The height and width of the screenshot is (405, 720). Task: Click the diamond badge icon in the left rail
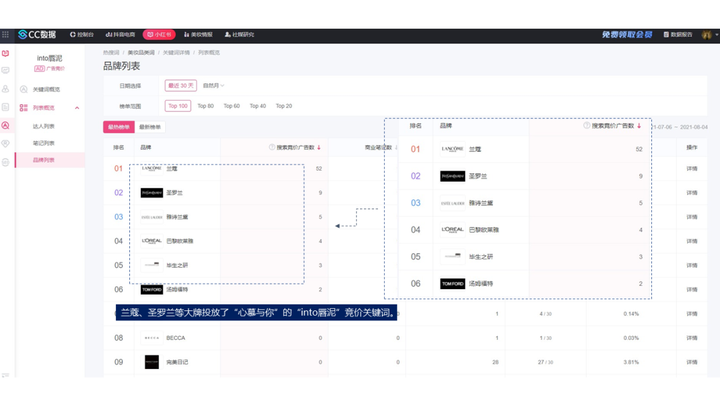tap(6, 144)
